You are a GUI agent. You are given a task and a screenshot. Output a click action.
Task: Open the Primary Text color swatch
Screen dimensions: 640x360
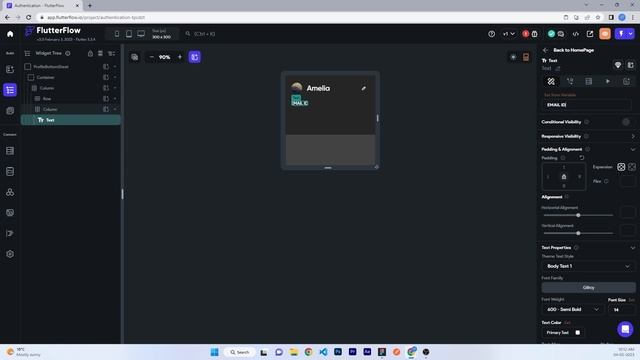[578, 333]
